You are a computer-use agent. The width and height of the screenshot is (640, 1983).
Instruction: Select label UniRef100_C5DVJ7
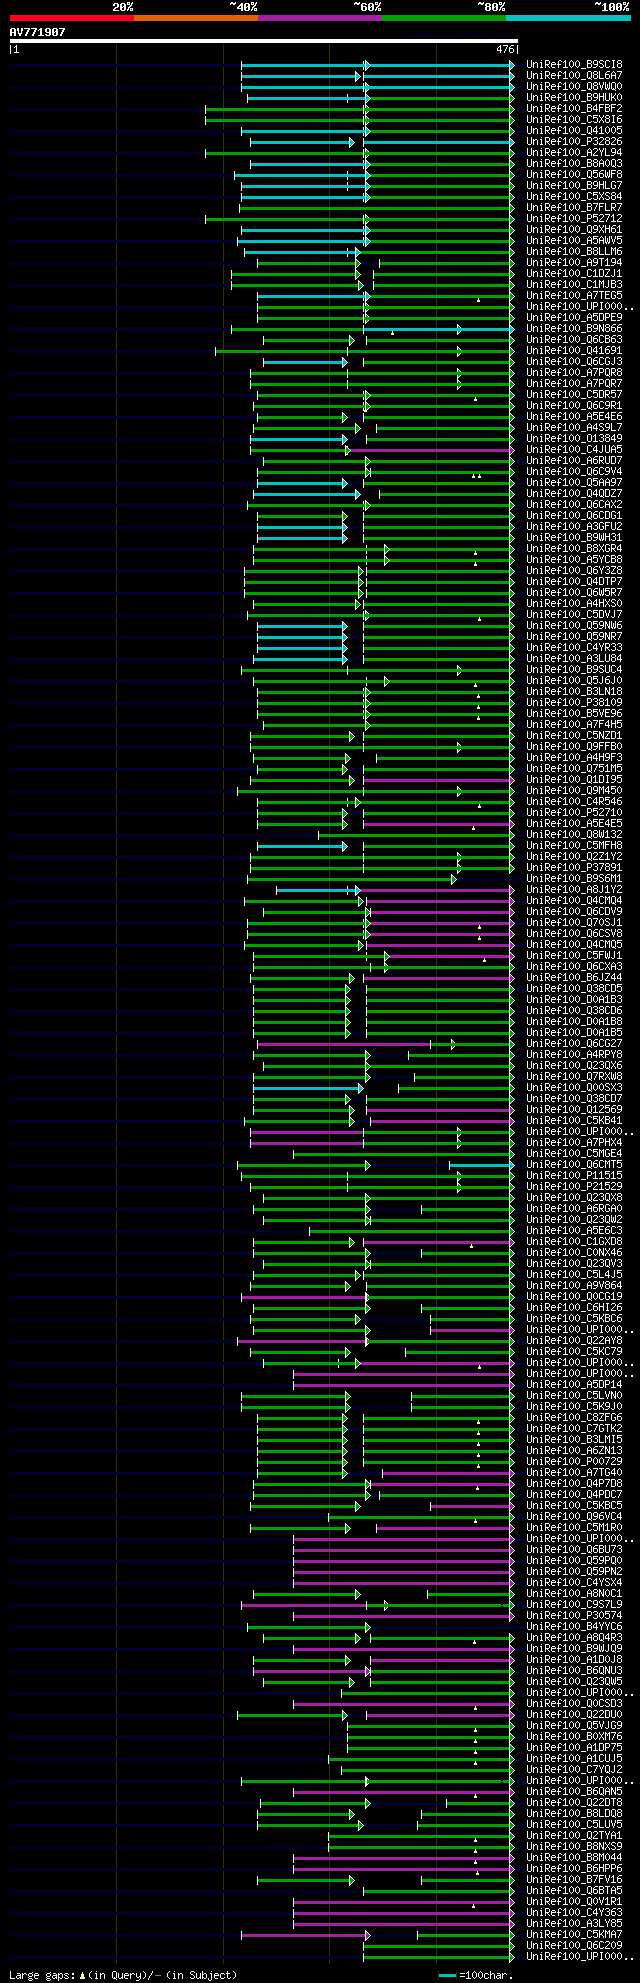(574, 614)
